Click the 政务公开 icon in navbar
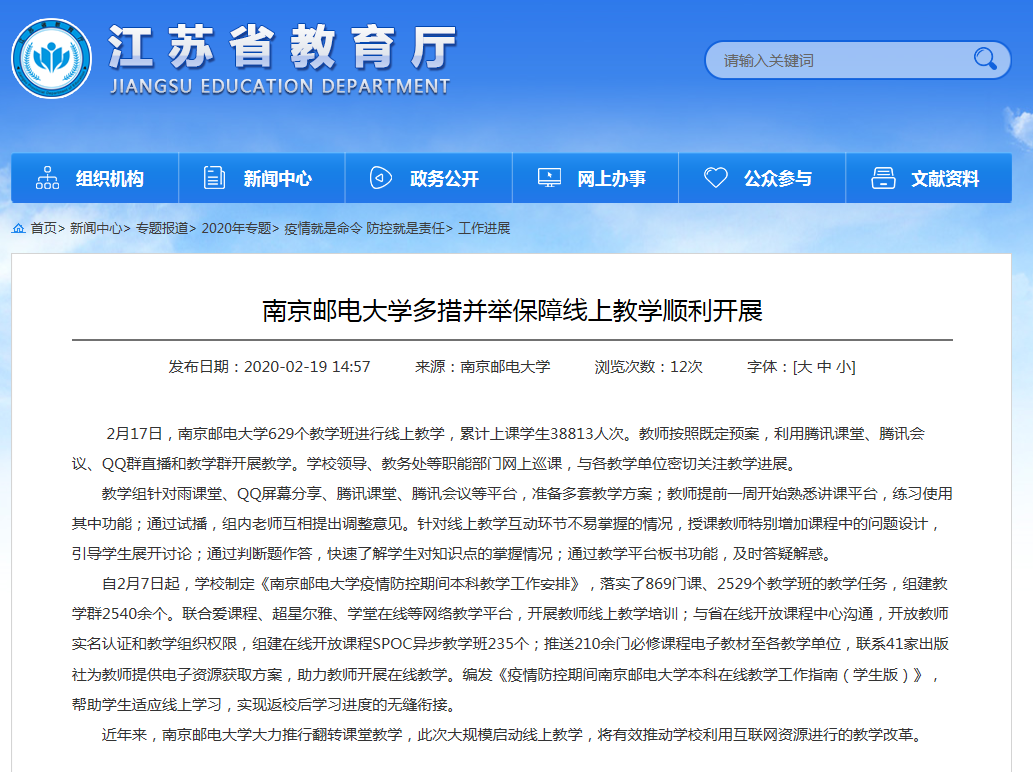1033x772 pixels. point(380,179)
